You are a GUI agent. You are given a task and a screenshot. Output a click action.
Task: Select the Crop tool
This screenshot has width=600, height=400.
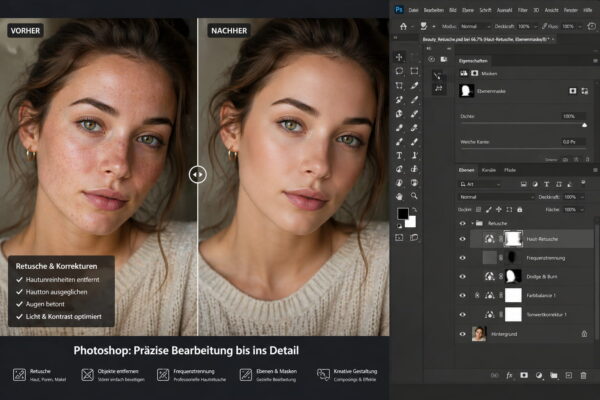click(x=399, y=85)
